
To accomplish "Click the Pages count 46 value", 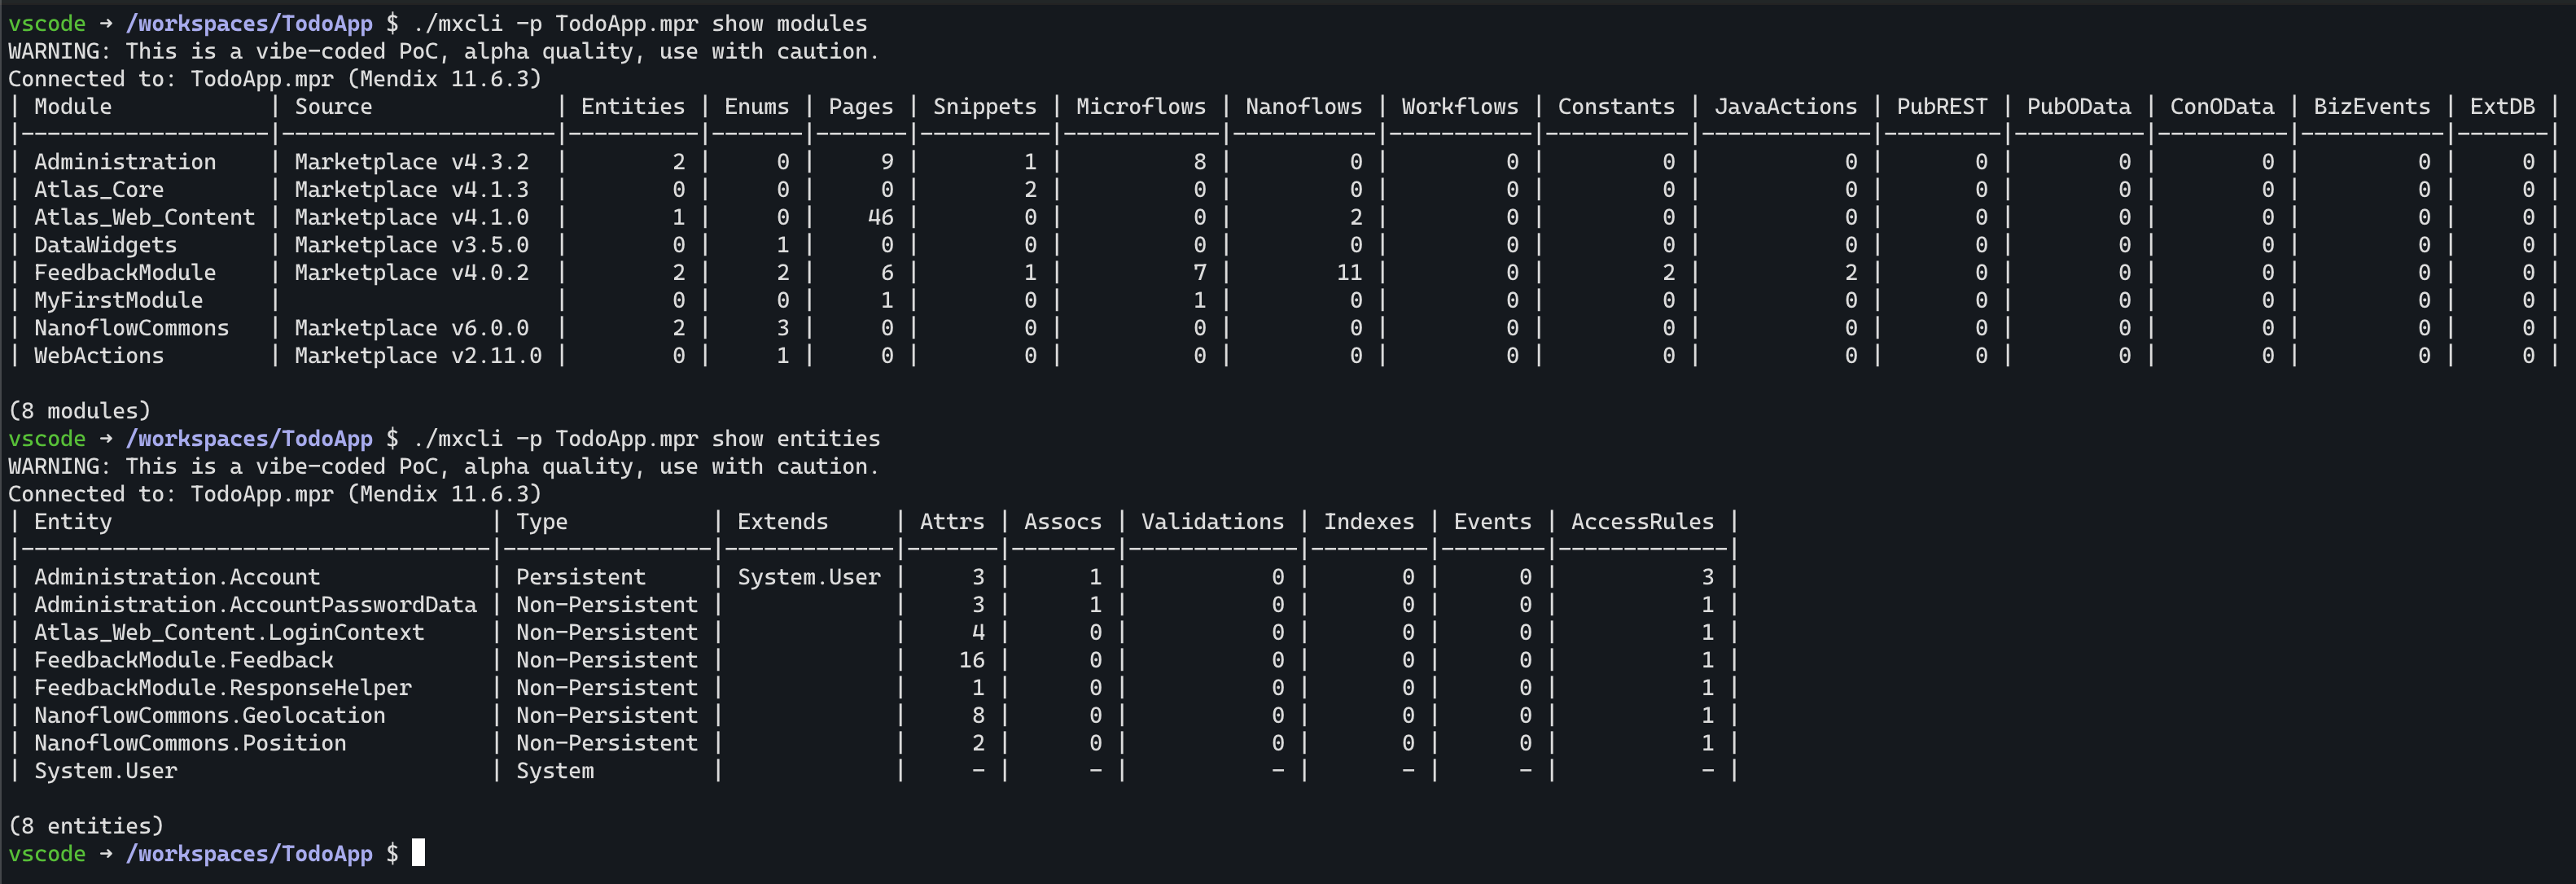I will point(880,217).
